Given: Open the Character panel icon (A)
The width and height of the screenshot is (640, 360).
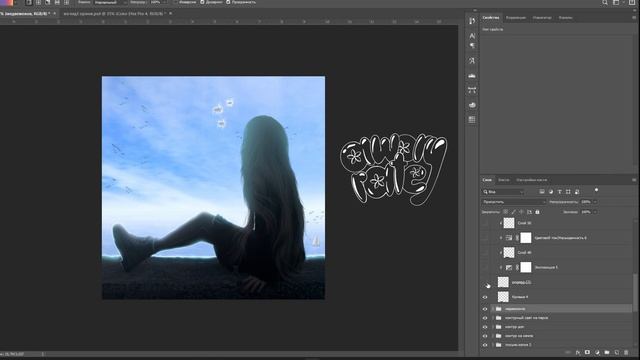Looking at the screenshot, I should (472, 36).
